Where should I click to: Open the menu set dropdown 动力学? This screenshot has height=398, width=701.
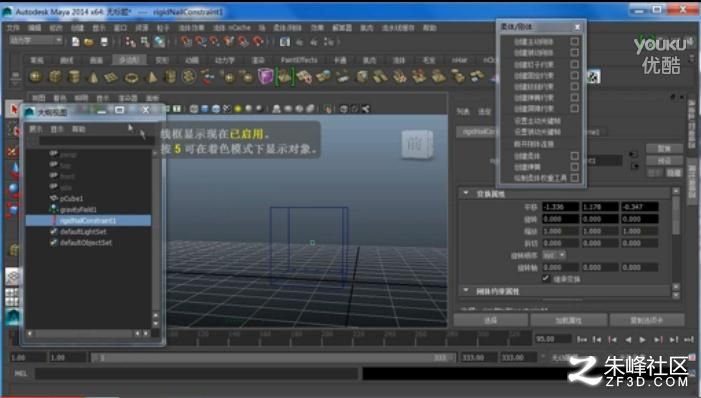tap(36, 41)
